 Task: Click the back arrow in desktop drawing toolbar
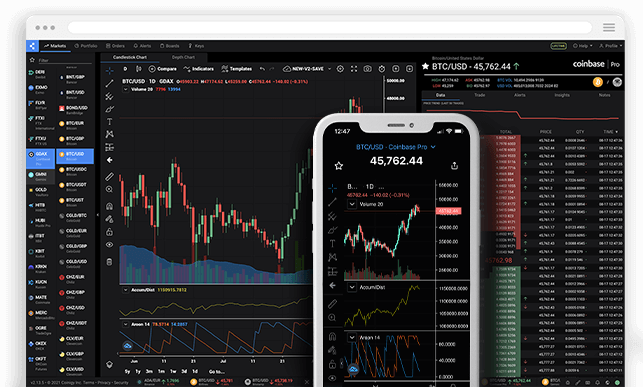109,160
